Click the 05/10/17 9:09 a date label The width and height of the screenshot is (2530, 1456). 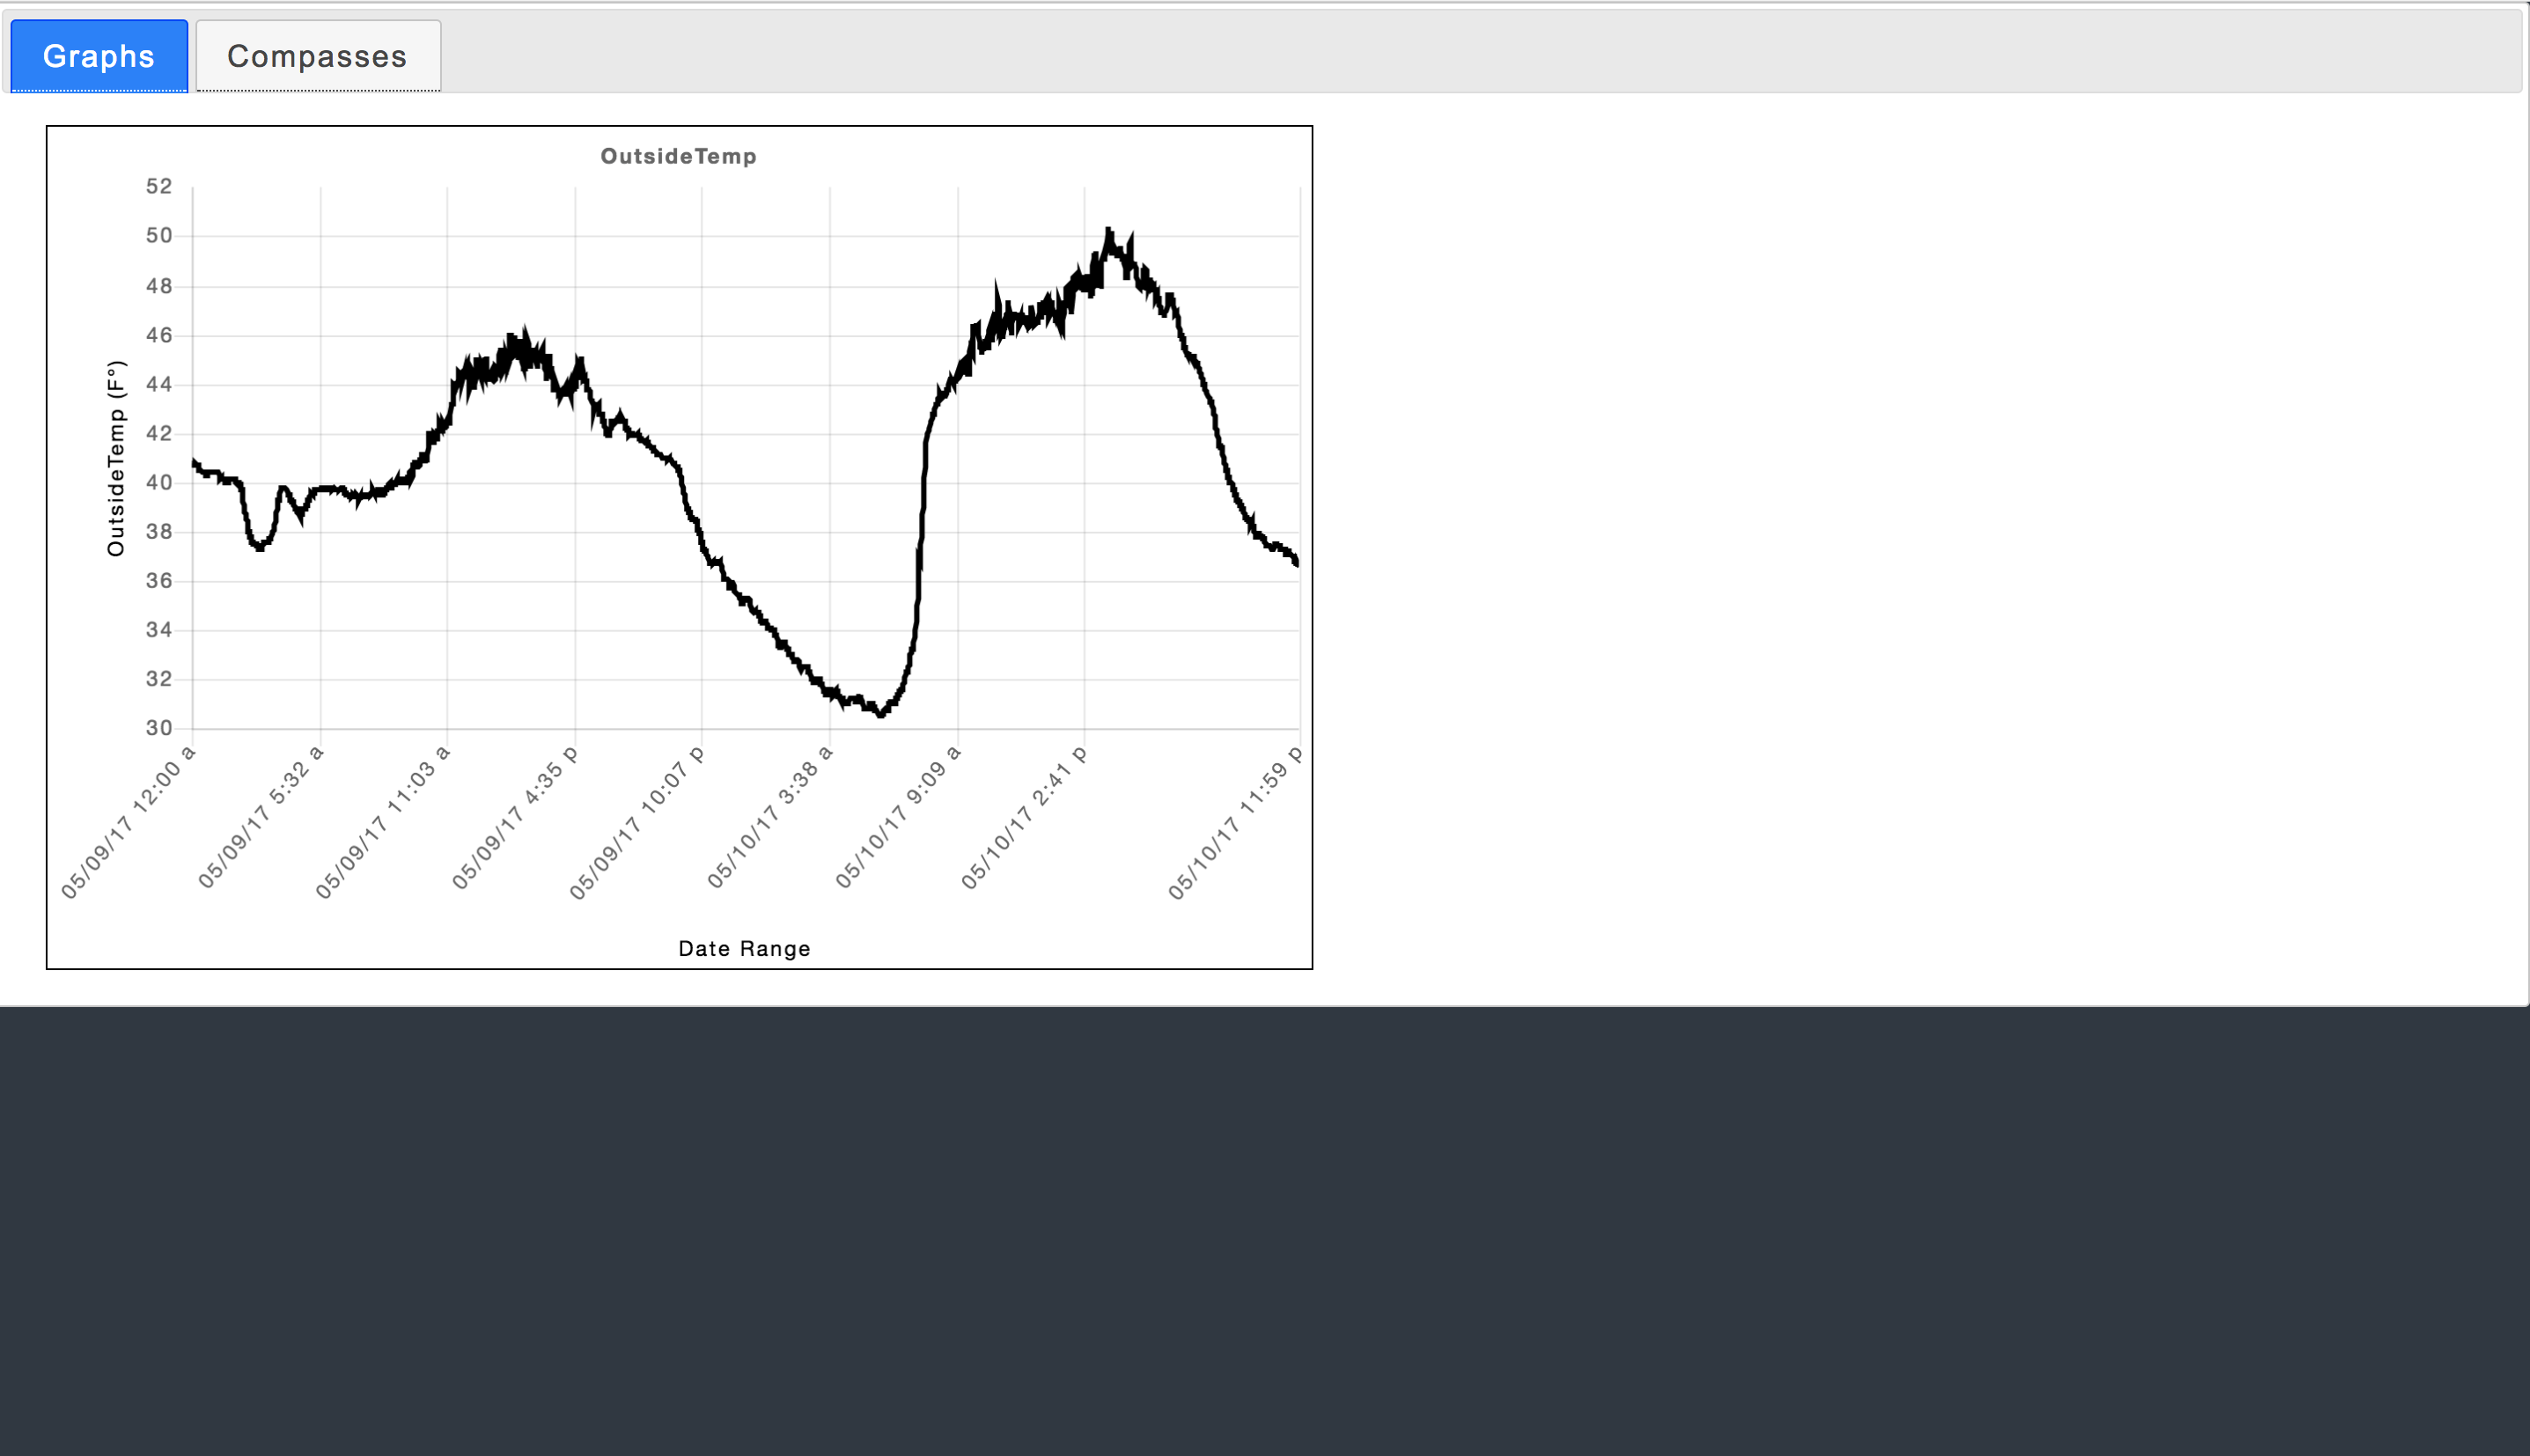(x=897, y=817)
